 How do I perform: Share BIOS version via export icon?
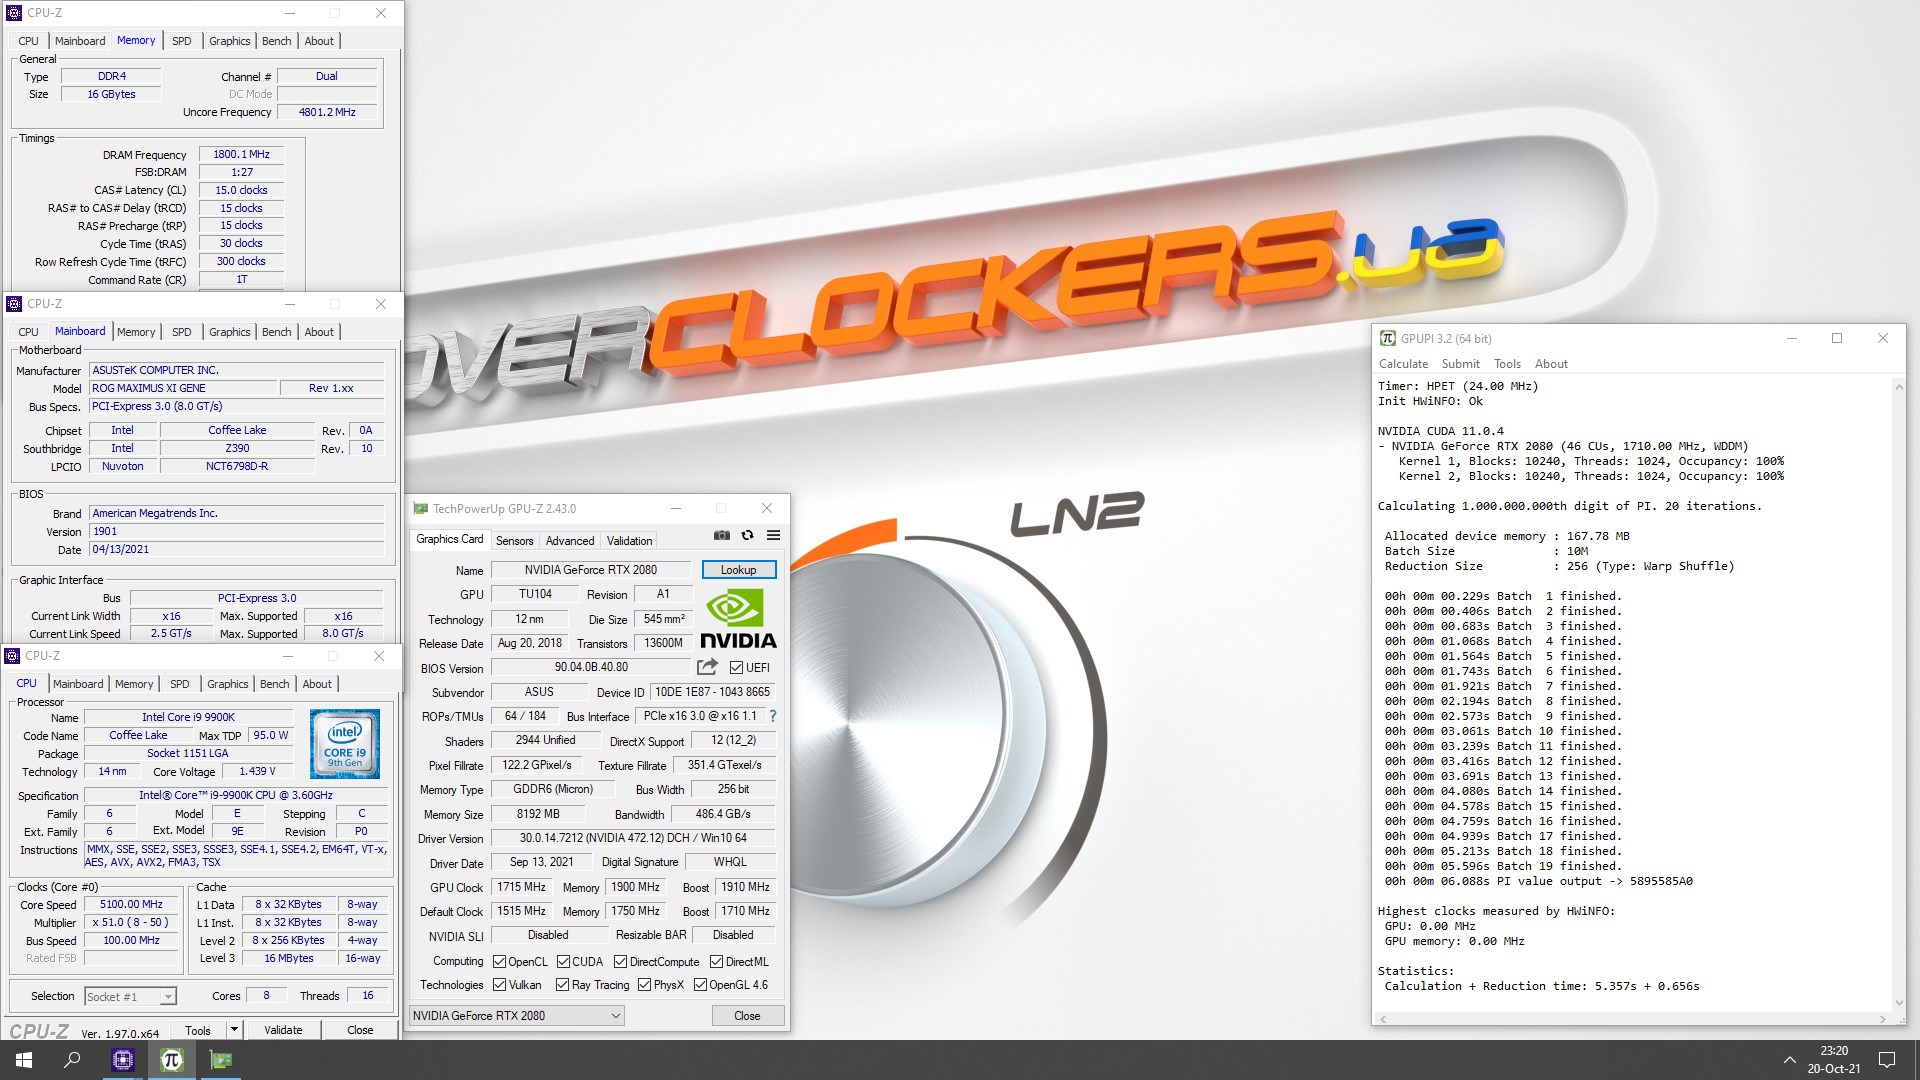707,667
